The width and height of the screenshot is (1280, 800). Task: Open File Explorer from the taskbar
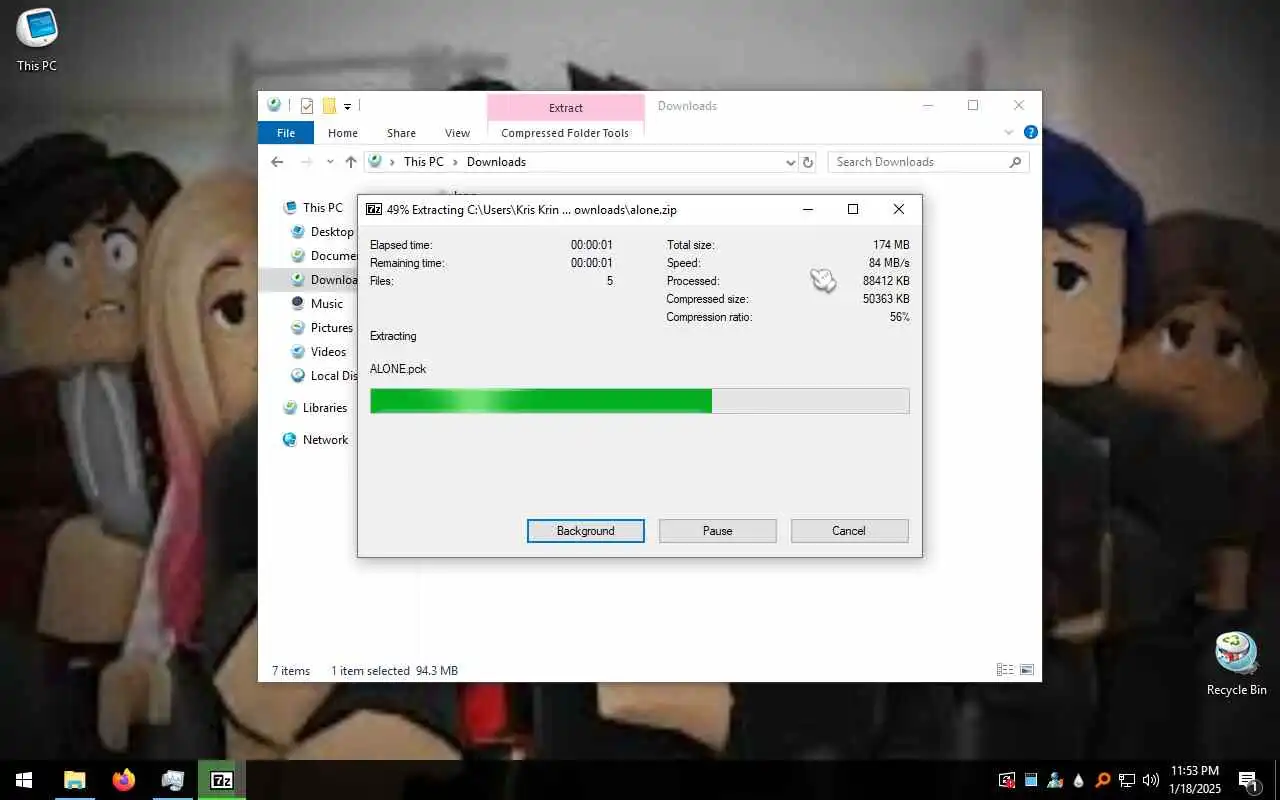tap(74, 780)
